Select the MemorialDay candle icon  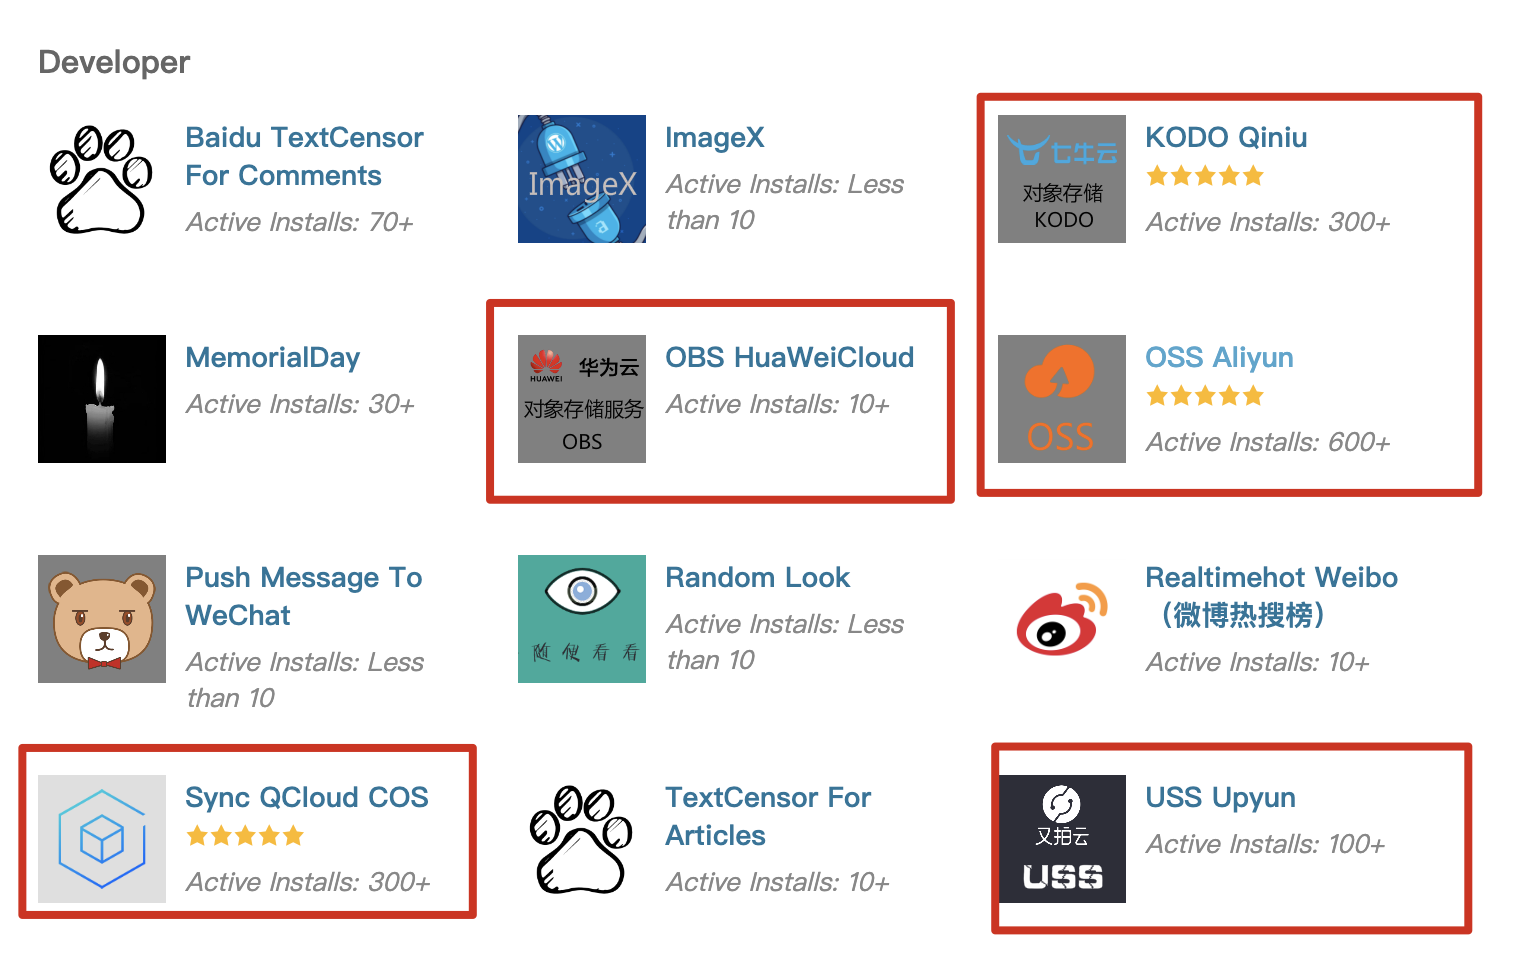101,399
